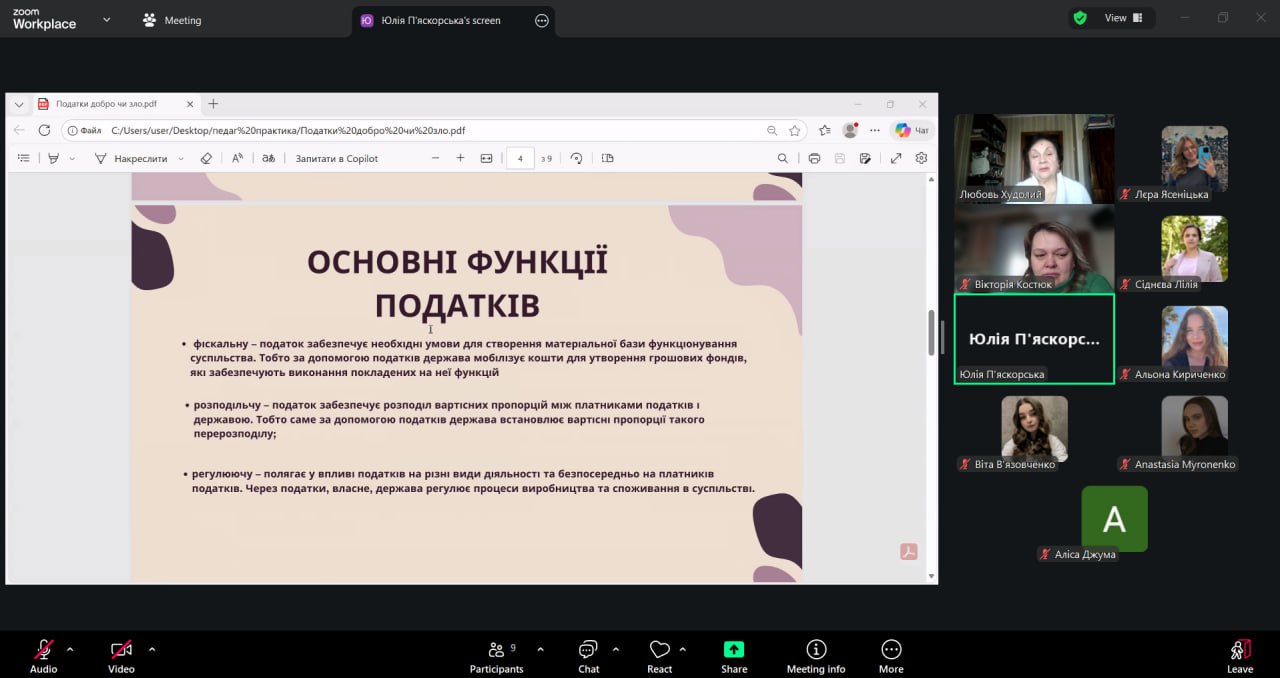Click the Share screen icon
The height and width of the screenshot is (678, 1280).
tap(734, 650)
